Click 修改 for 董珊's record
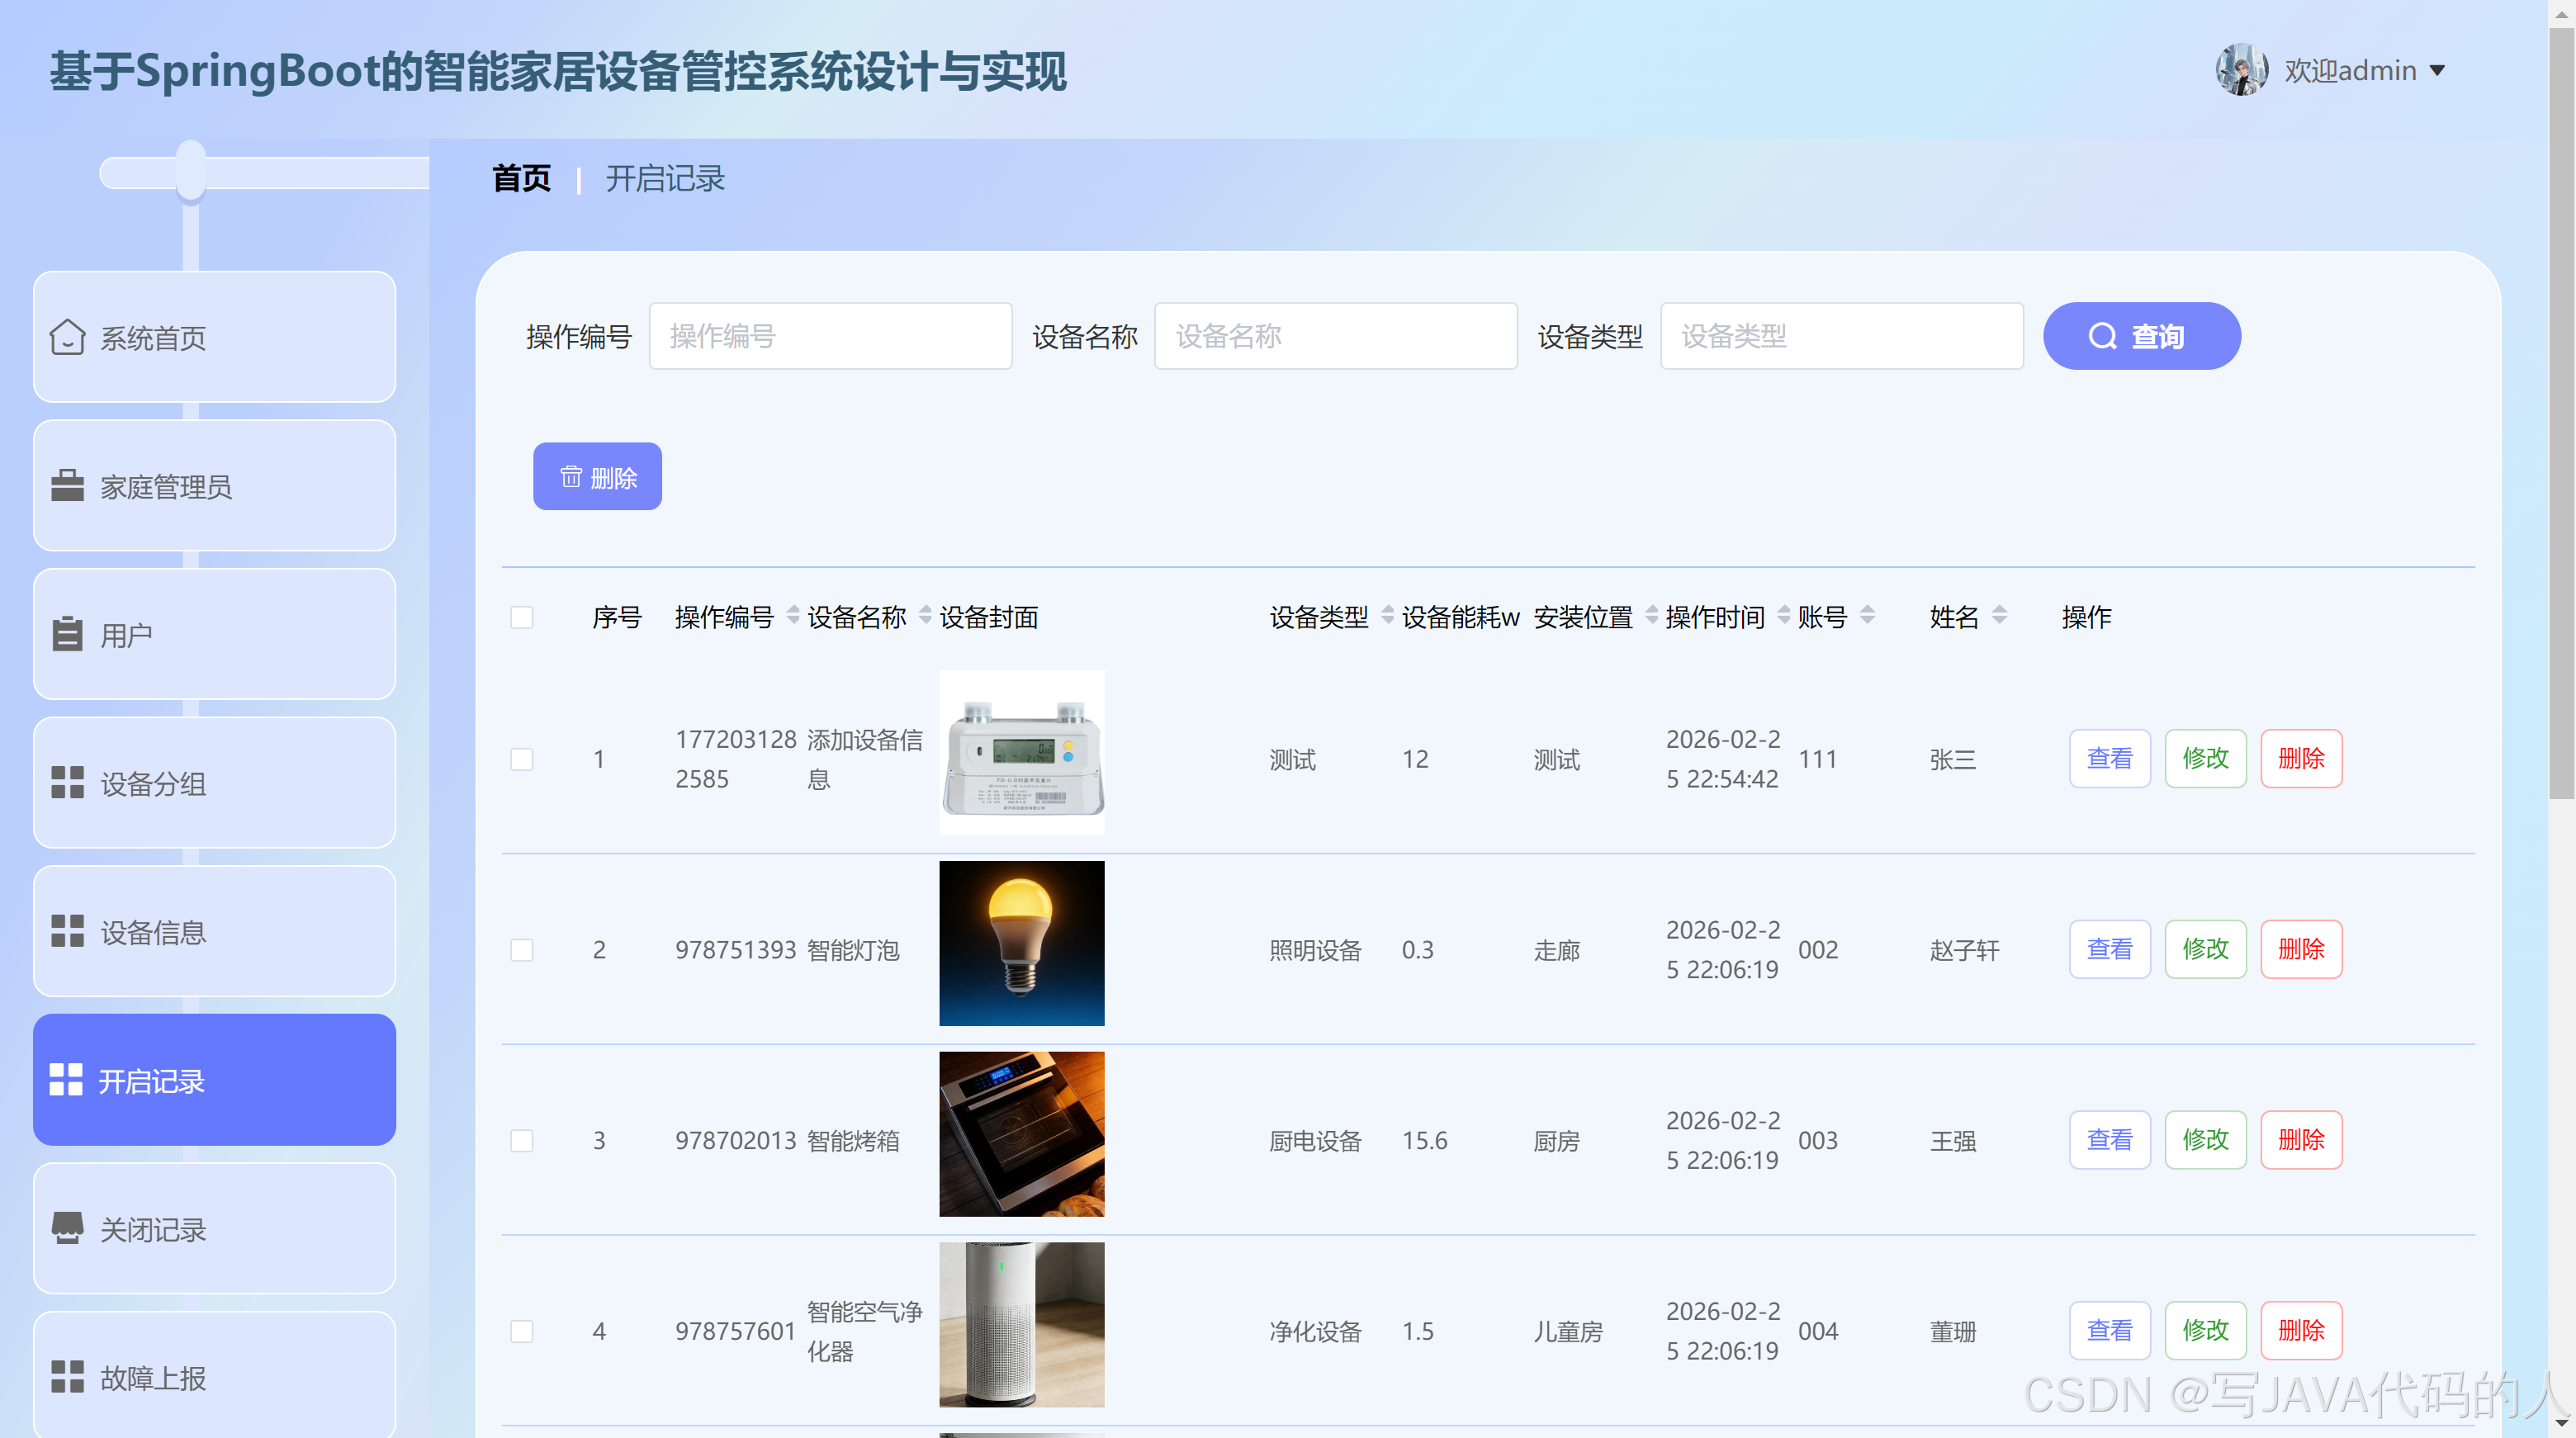Screen dimensions: 2576x1438 (2206, 1331)
